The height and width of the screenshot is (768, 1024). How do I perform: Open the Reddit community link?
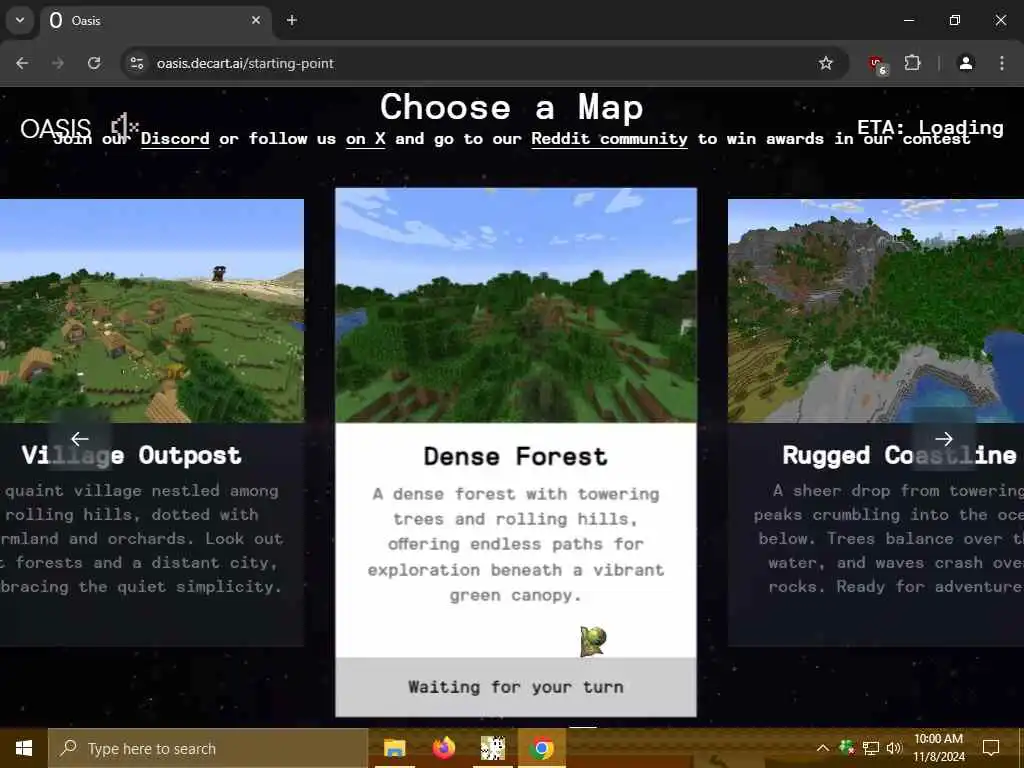(609, 139)
